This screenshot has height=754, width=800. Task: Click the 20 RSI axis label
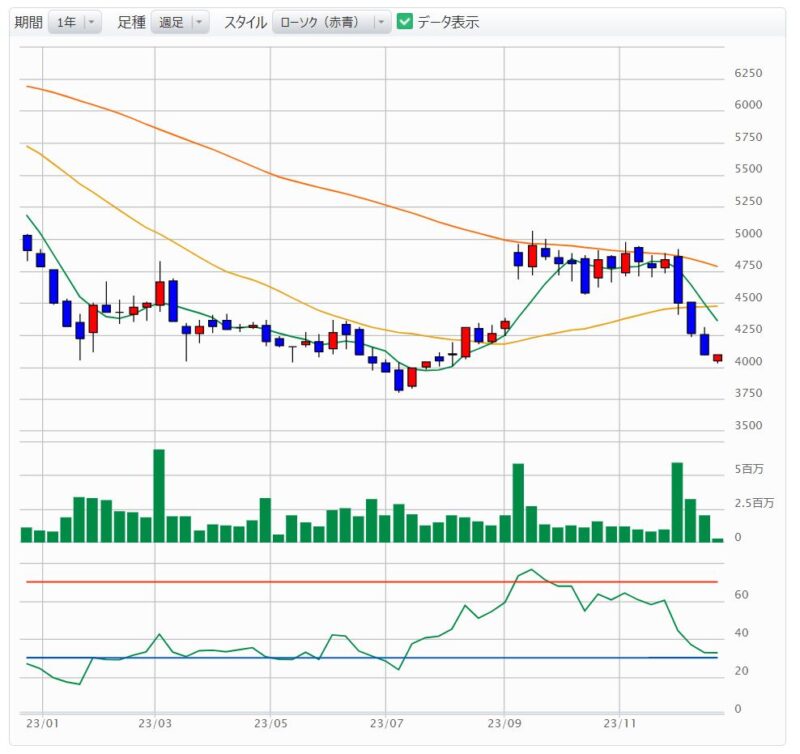click(x=741, y=671)
